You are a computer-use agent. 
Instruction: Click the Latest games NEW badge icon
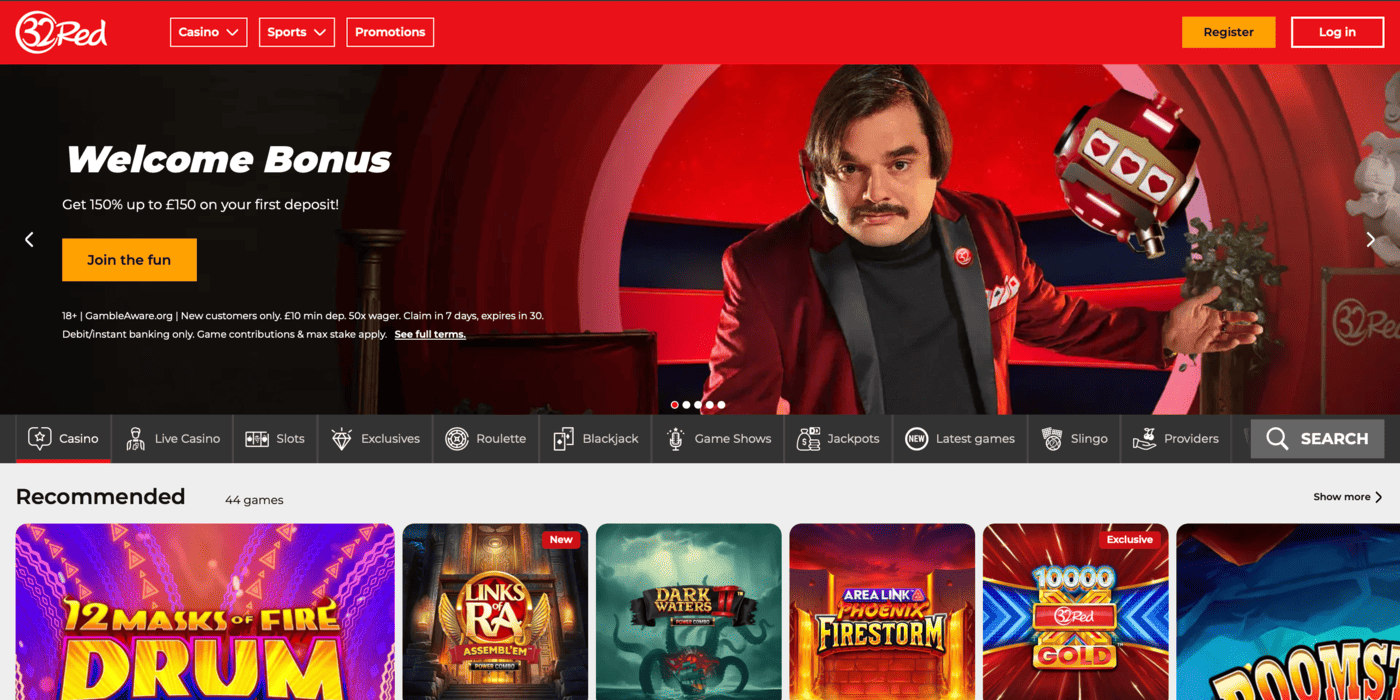point(916,439)
